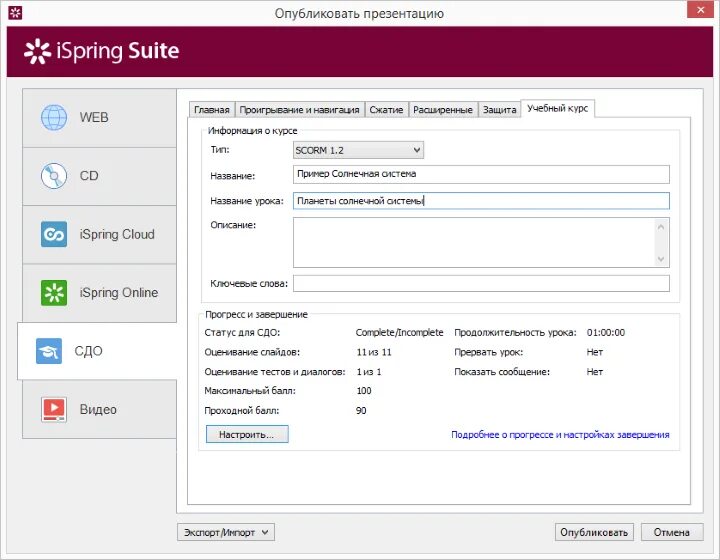This screenshot has width=720, height=560.
Task: Click the maximum score value 100
Action: click(x=364, y=391)
